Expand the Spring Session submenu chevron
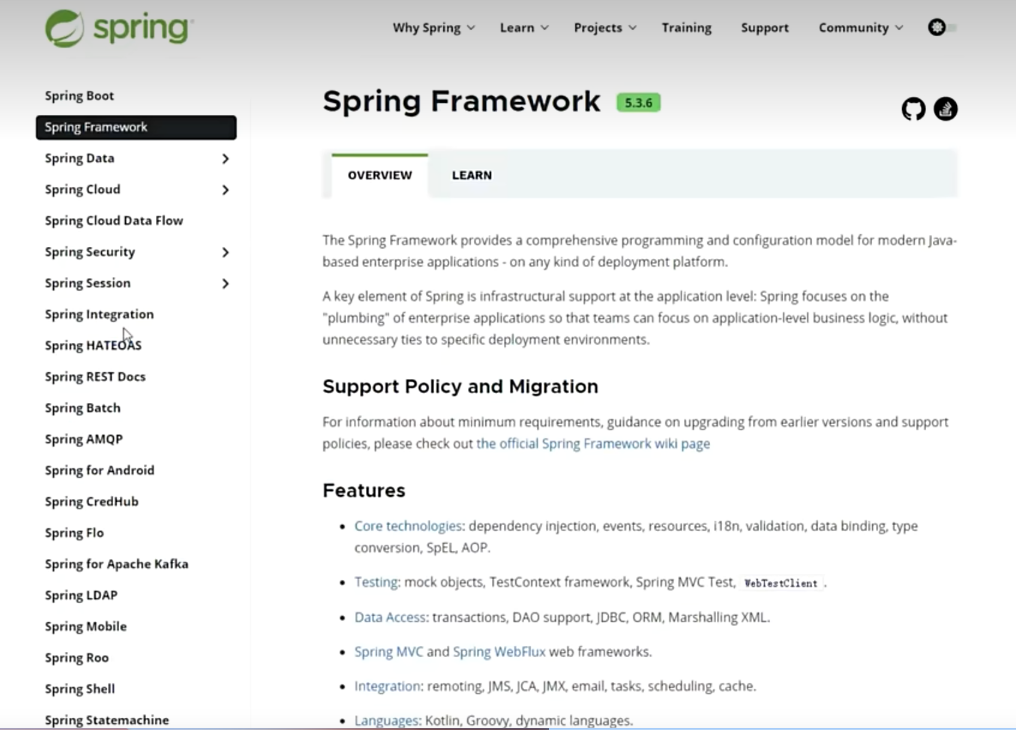The width and height of the screenshot is (1016, 730). 225,284
